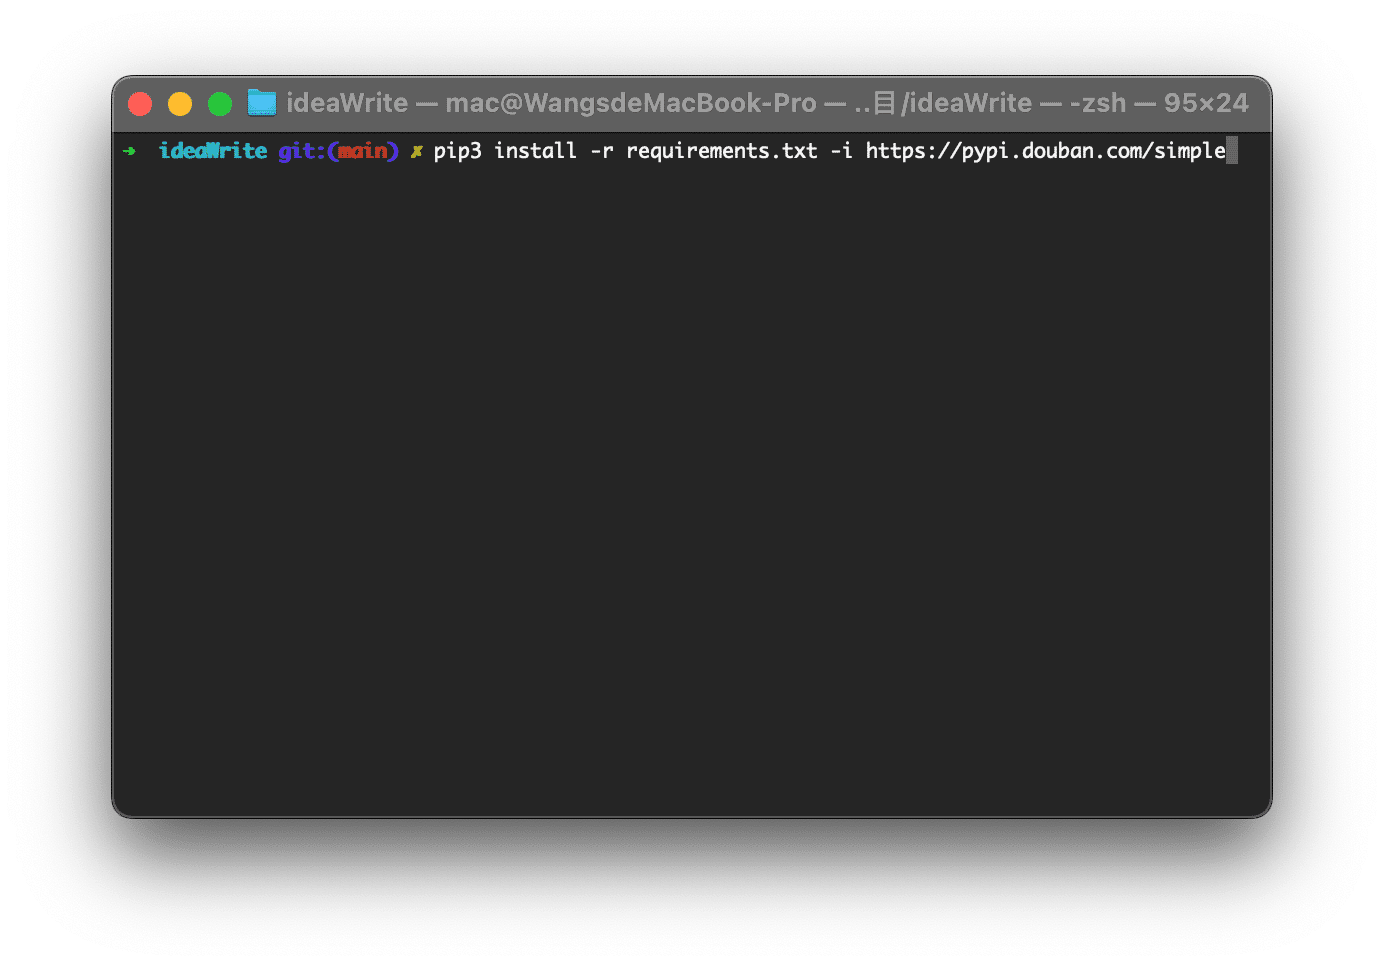Enter full screen with the green traffic light
Image resolution: width=1384 pixels, height=966 pixels.
220,103
